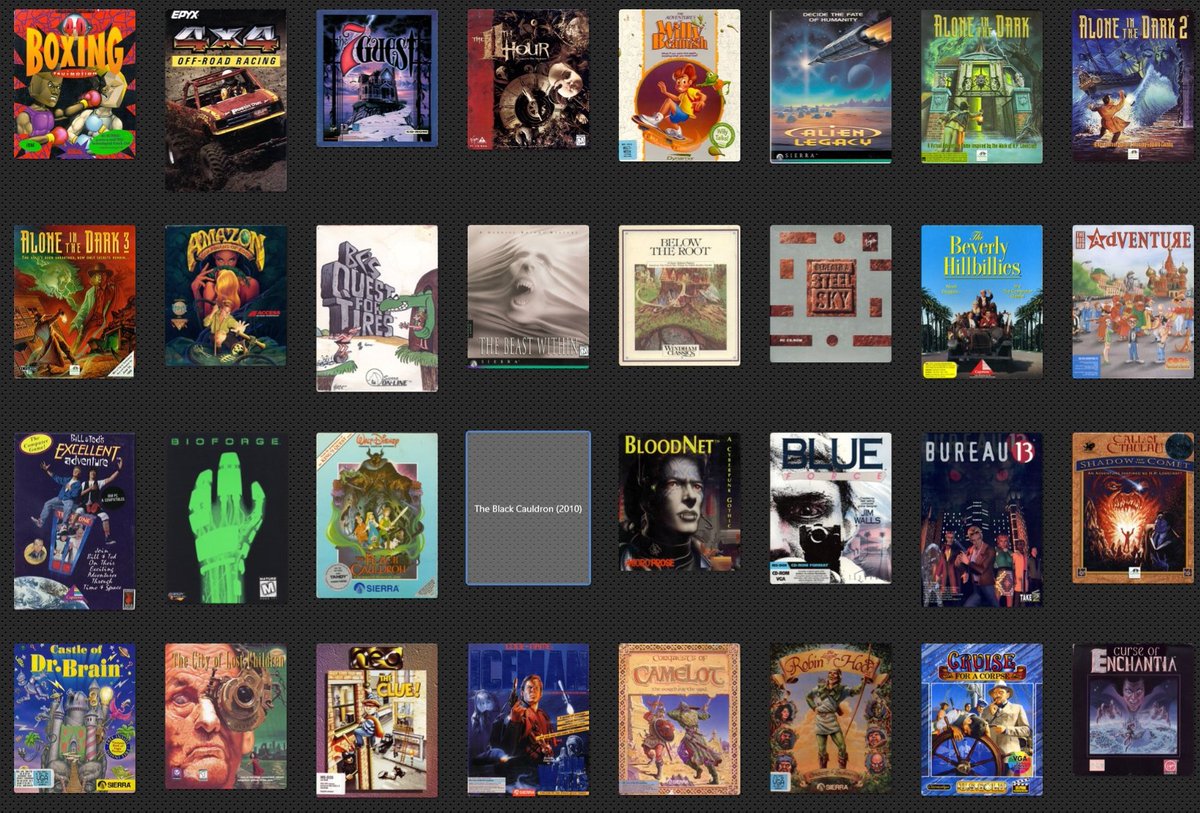Choose the Amazon game cover
This screenshot has width=1200, height=813.
[x=226, y=295]
